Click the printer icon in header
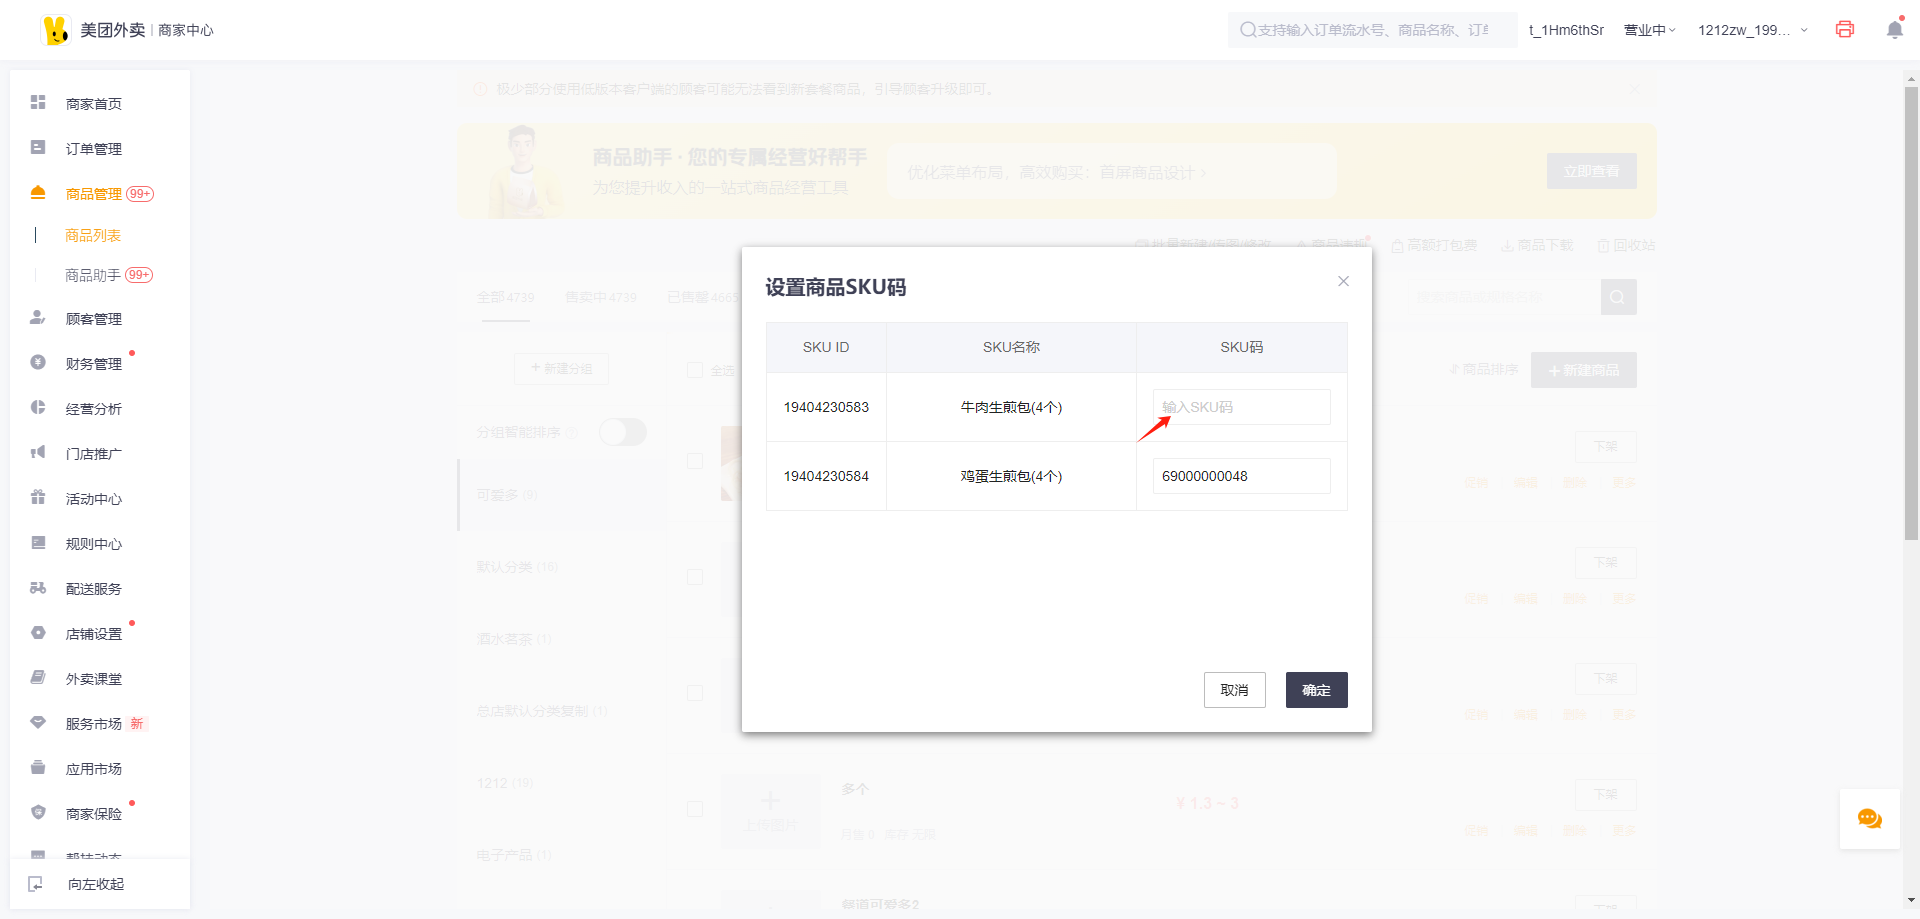Image resolution: width=1920 pixels, height=919 pixels. (x=1844, y=30)
